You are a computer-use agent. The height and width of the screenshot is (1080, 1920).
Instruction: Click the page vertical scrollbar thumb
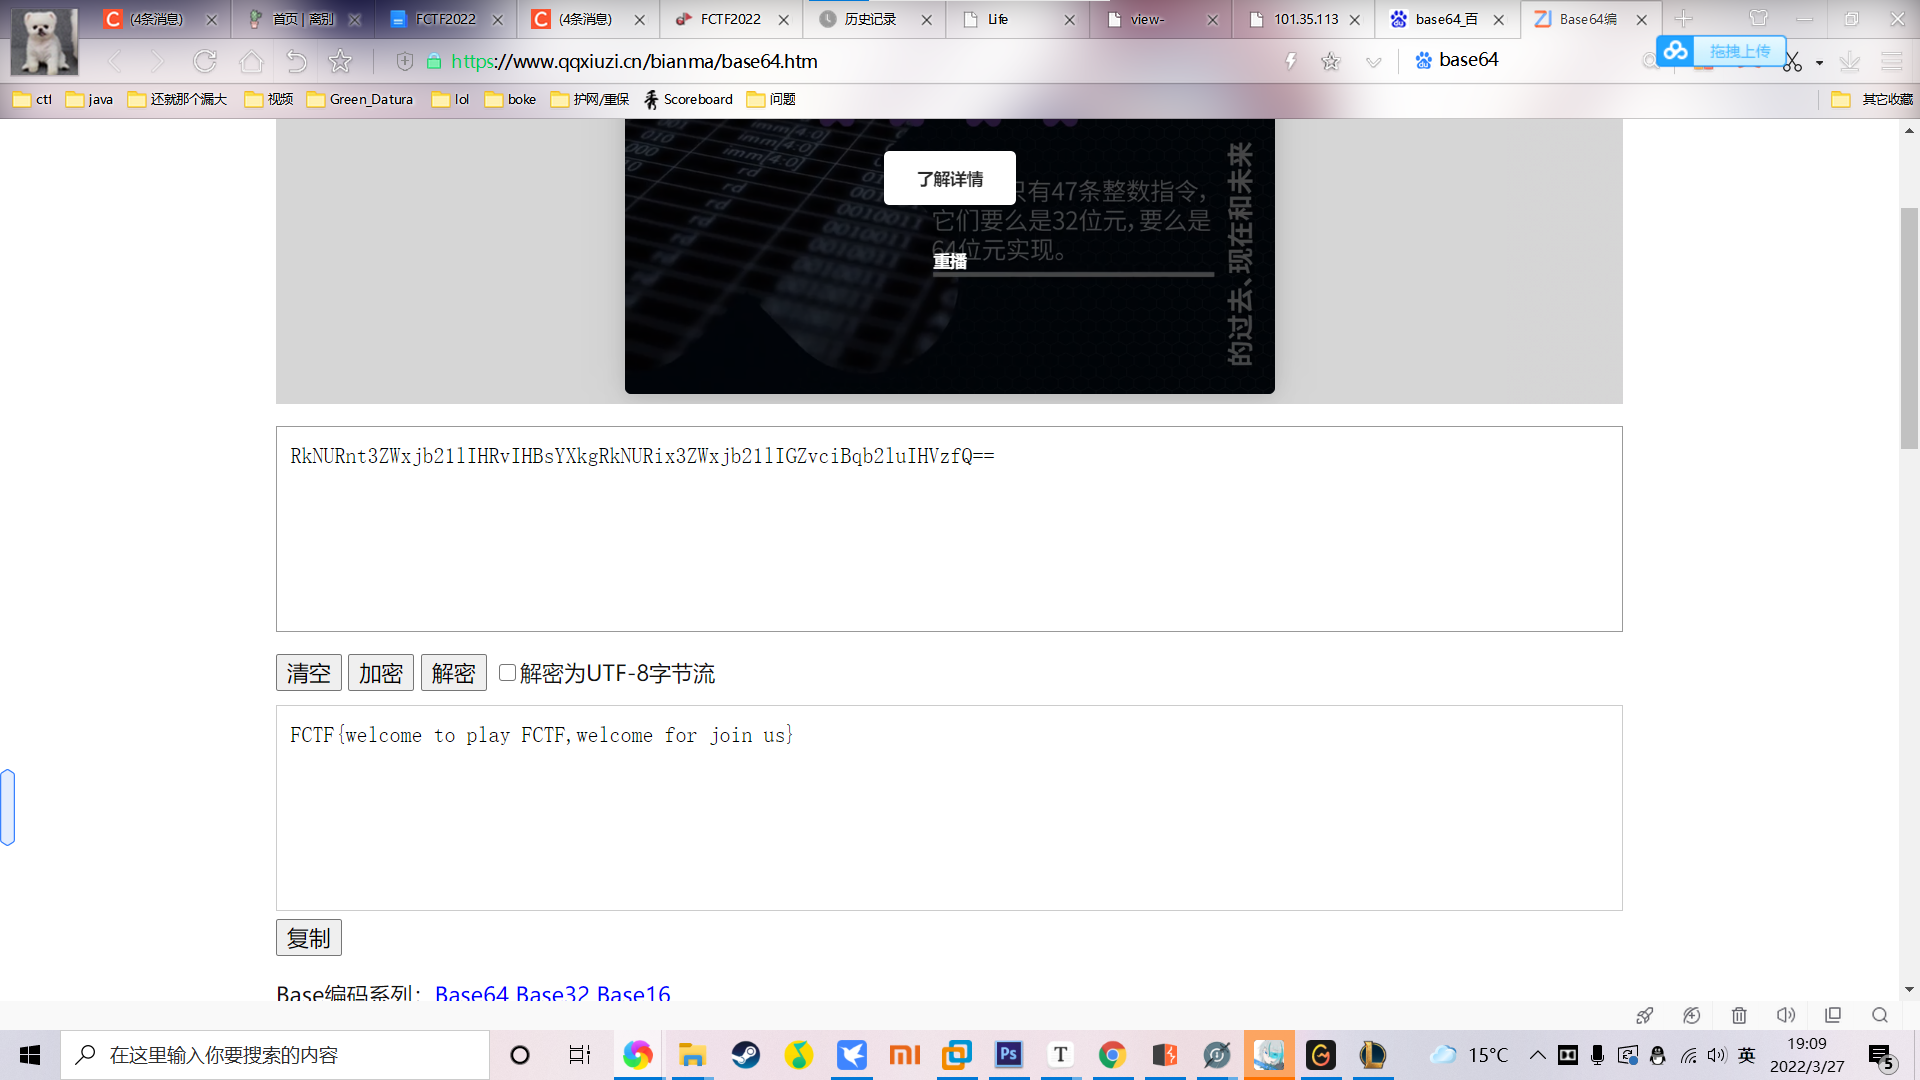point(1909,330)
